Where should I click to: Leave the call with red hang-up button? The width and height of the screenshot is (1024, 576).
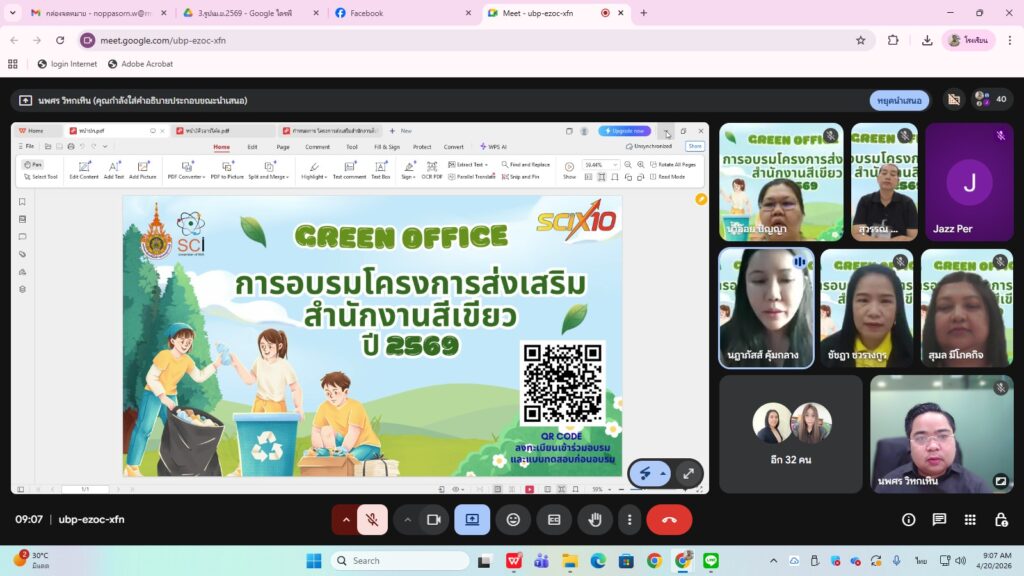point(669,520)
